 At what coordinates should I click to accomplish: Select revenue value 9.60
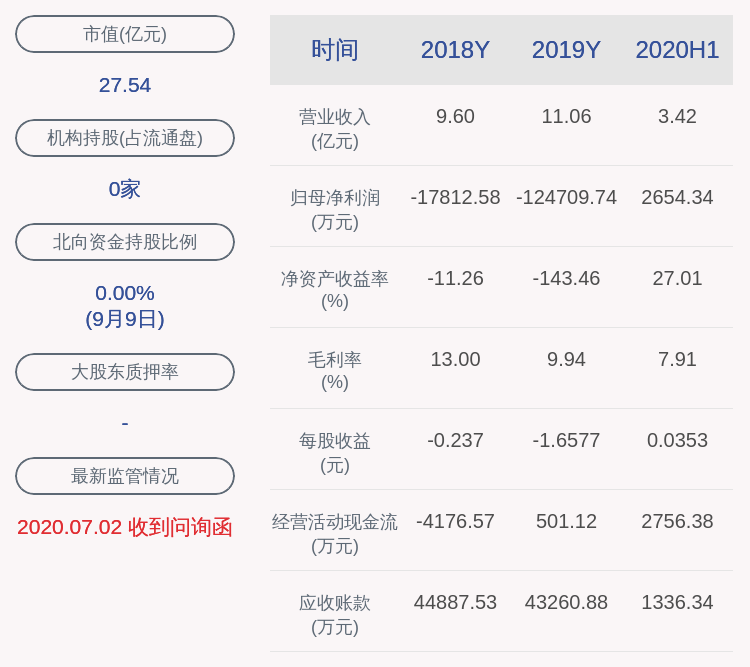coord(455,116)
